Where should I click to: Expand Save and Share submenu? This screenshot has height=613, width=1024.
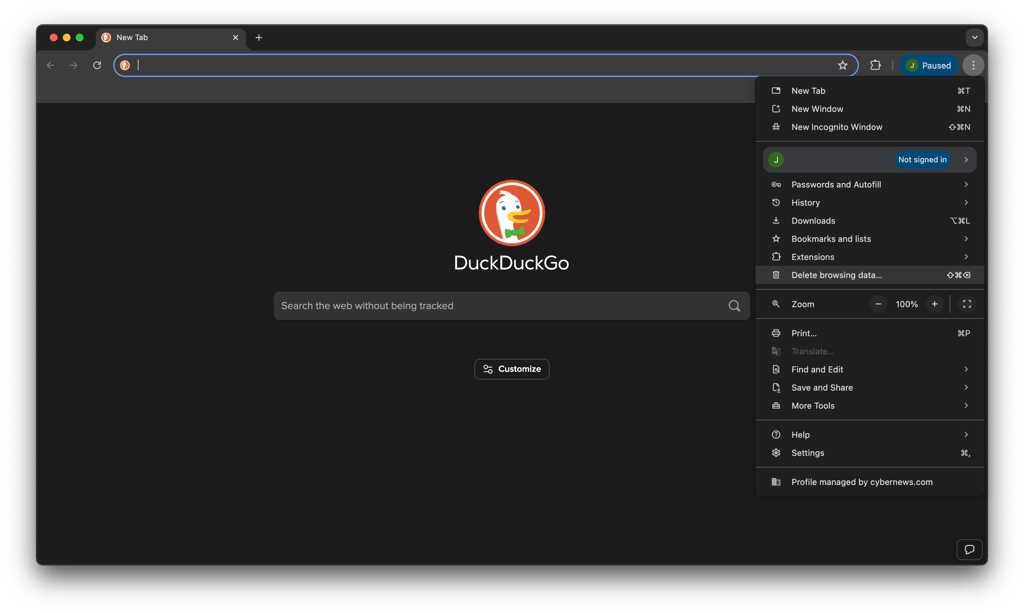tap(870, 388)
